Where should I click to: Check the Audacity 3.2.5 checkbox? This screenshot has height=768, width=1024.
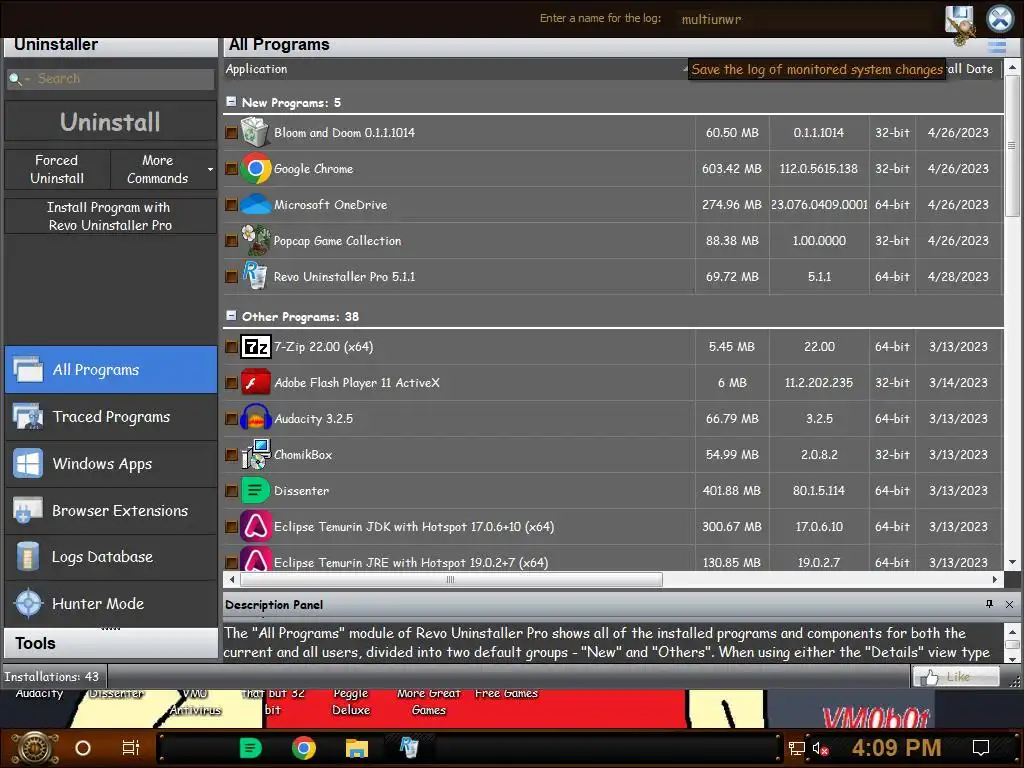[231, 419]
